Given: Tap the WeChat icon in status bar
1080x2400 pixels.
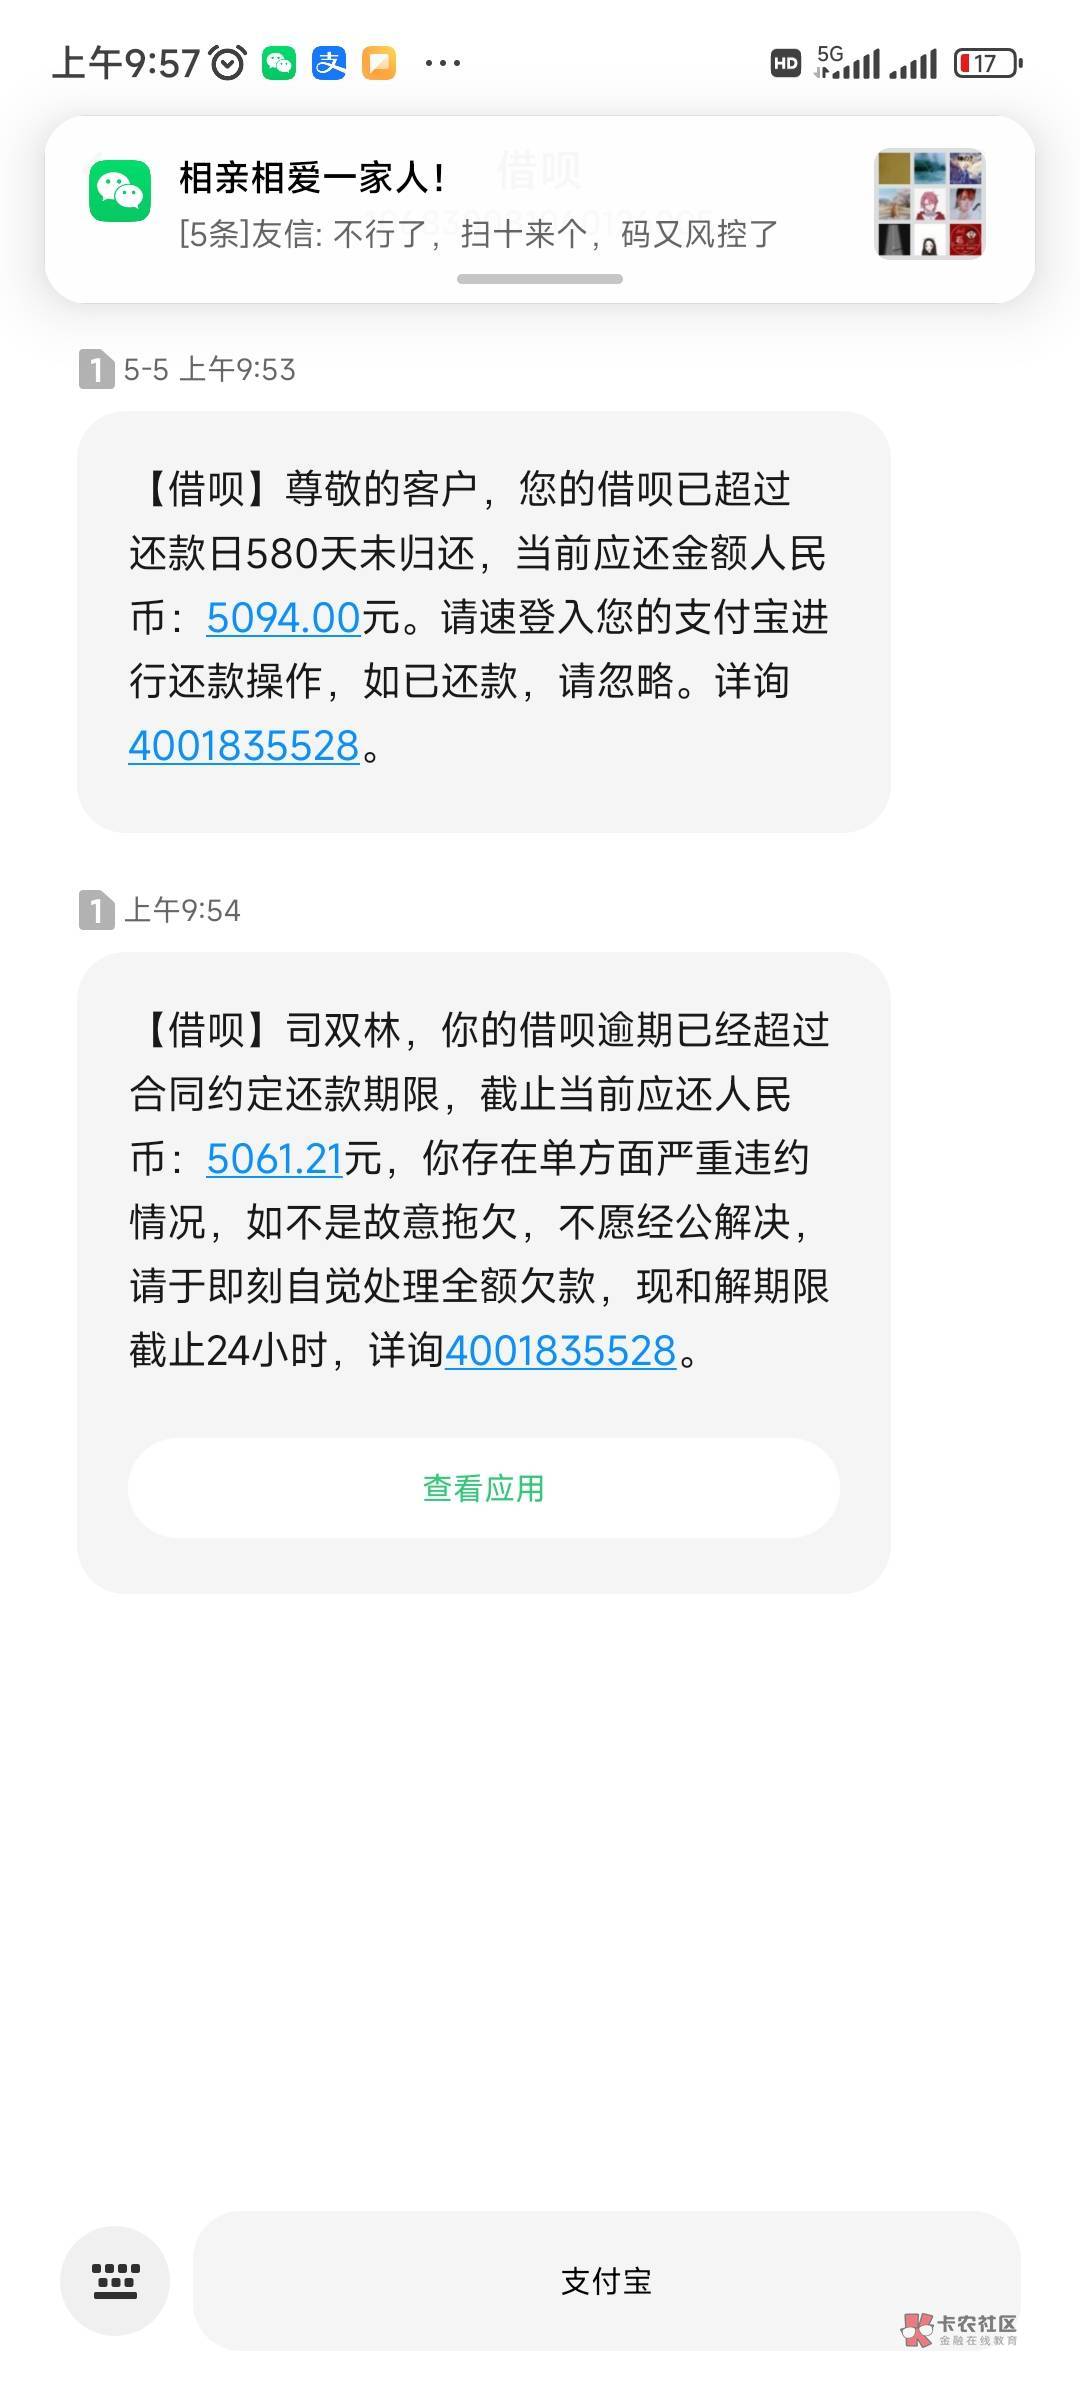Looking at the screenshot, I should click(x=279, y=63).
